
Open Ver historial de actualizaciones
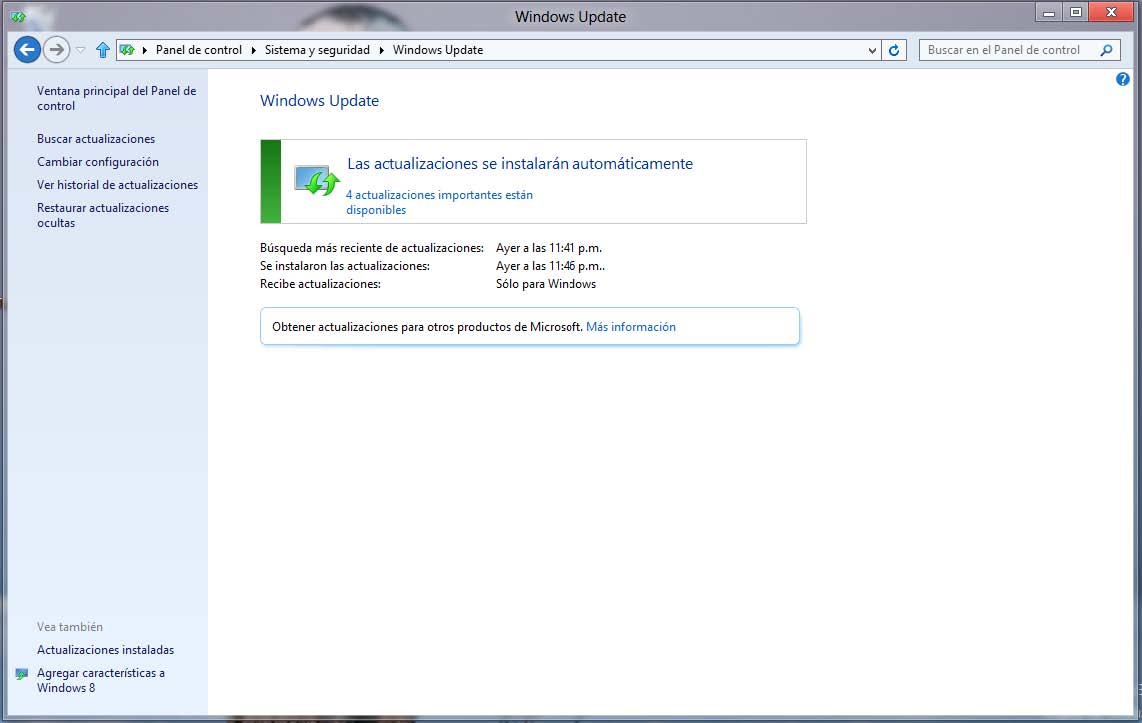tap(117, 185)
